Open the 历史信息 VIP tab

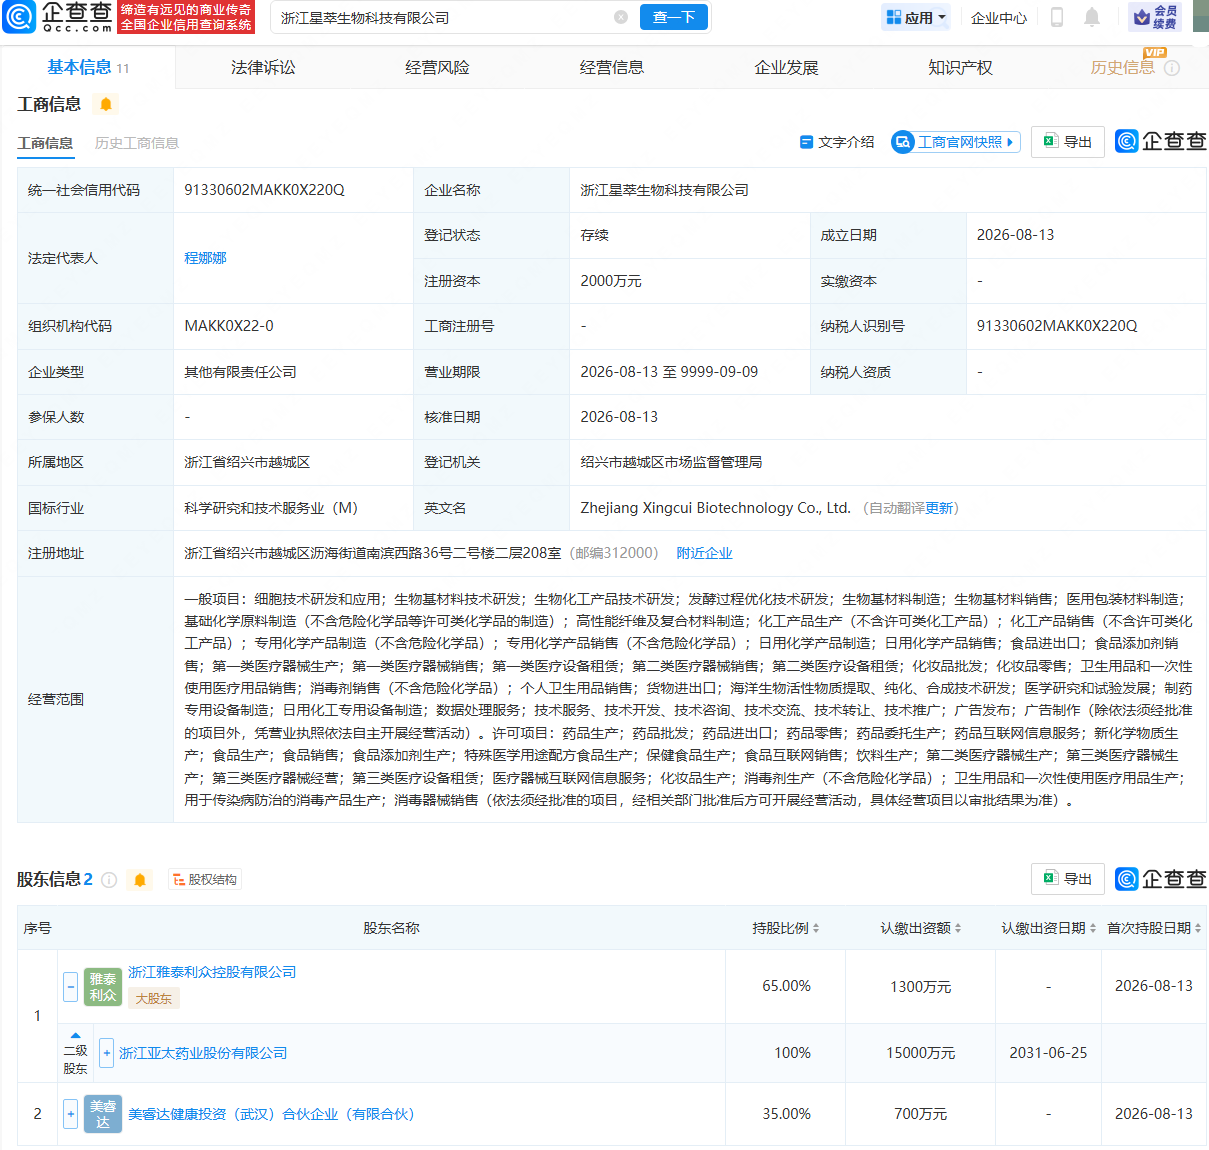(x=1122, y=67)
